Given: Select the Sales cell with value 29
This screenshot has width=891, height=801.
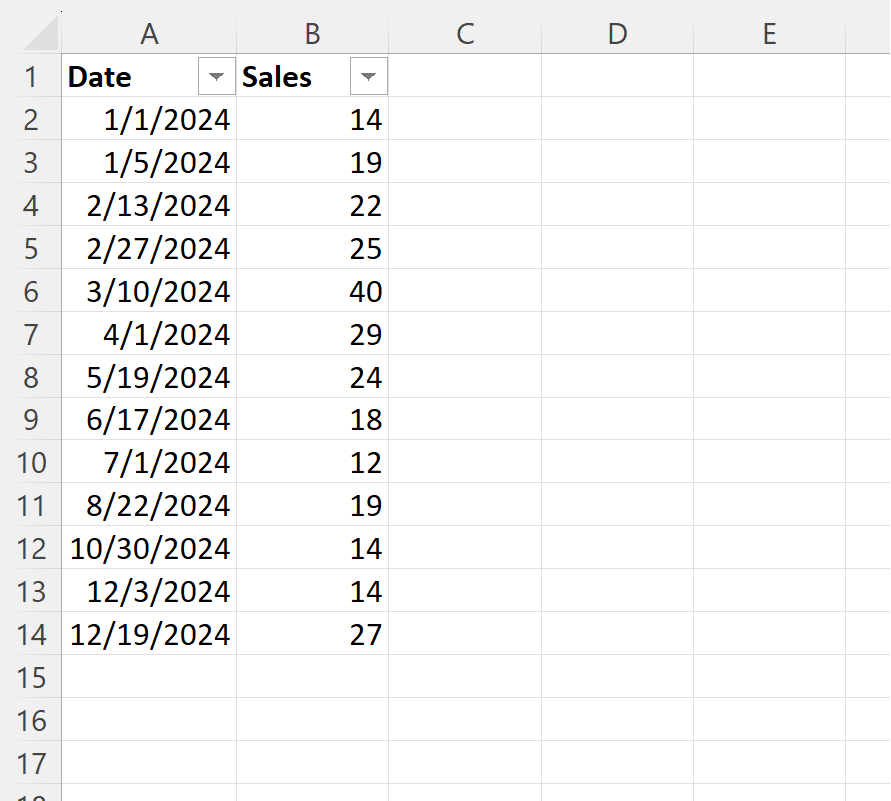Looking at the screenshot, I should [313, 333].
